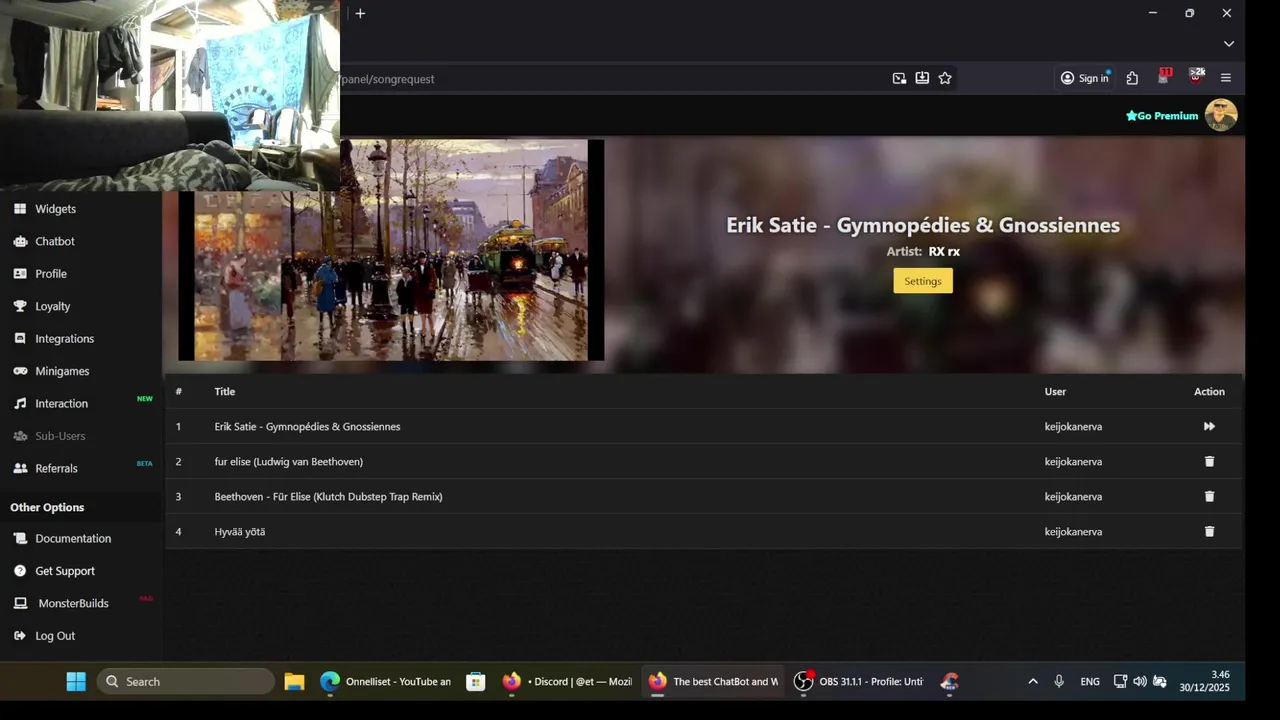The width and height of the screenshot is (1280, 720).
Task: Click the Go Premium link
Action: tap(1162, 116)
